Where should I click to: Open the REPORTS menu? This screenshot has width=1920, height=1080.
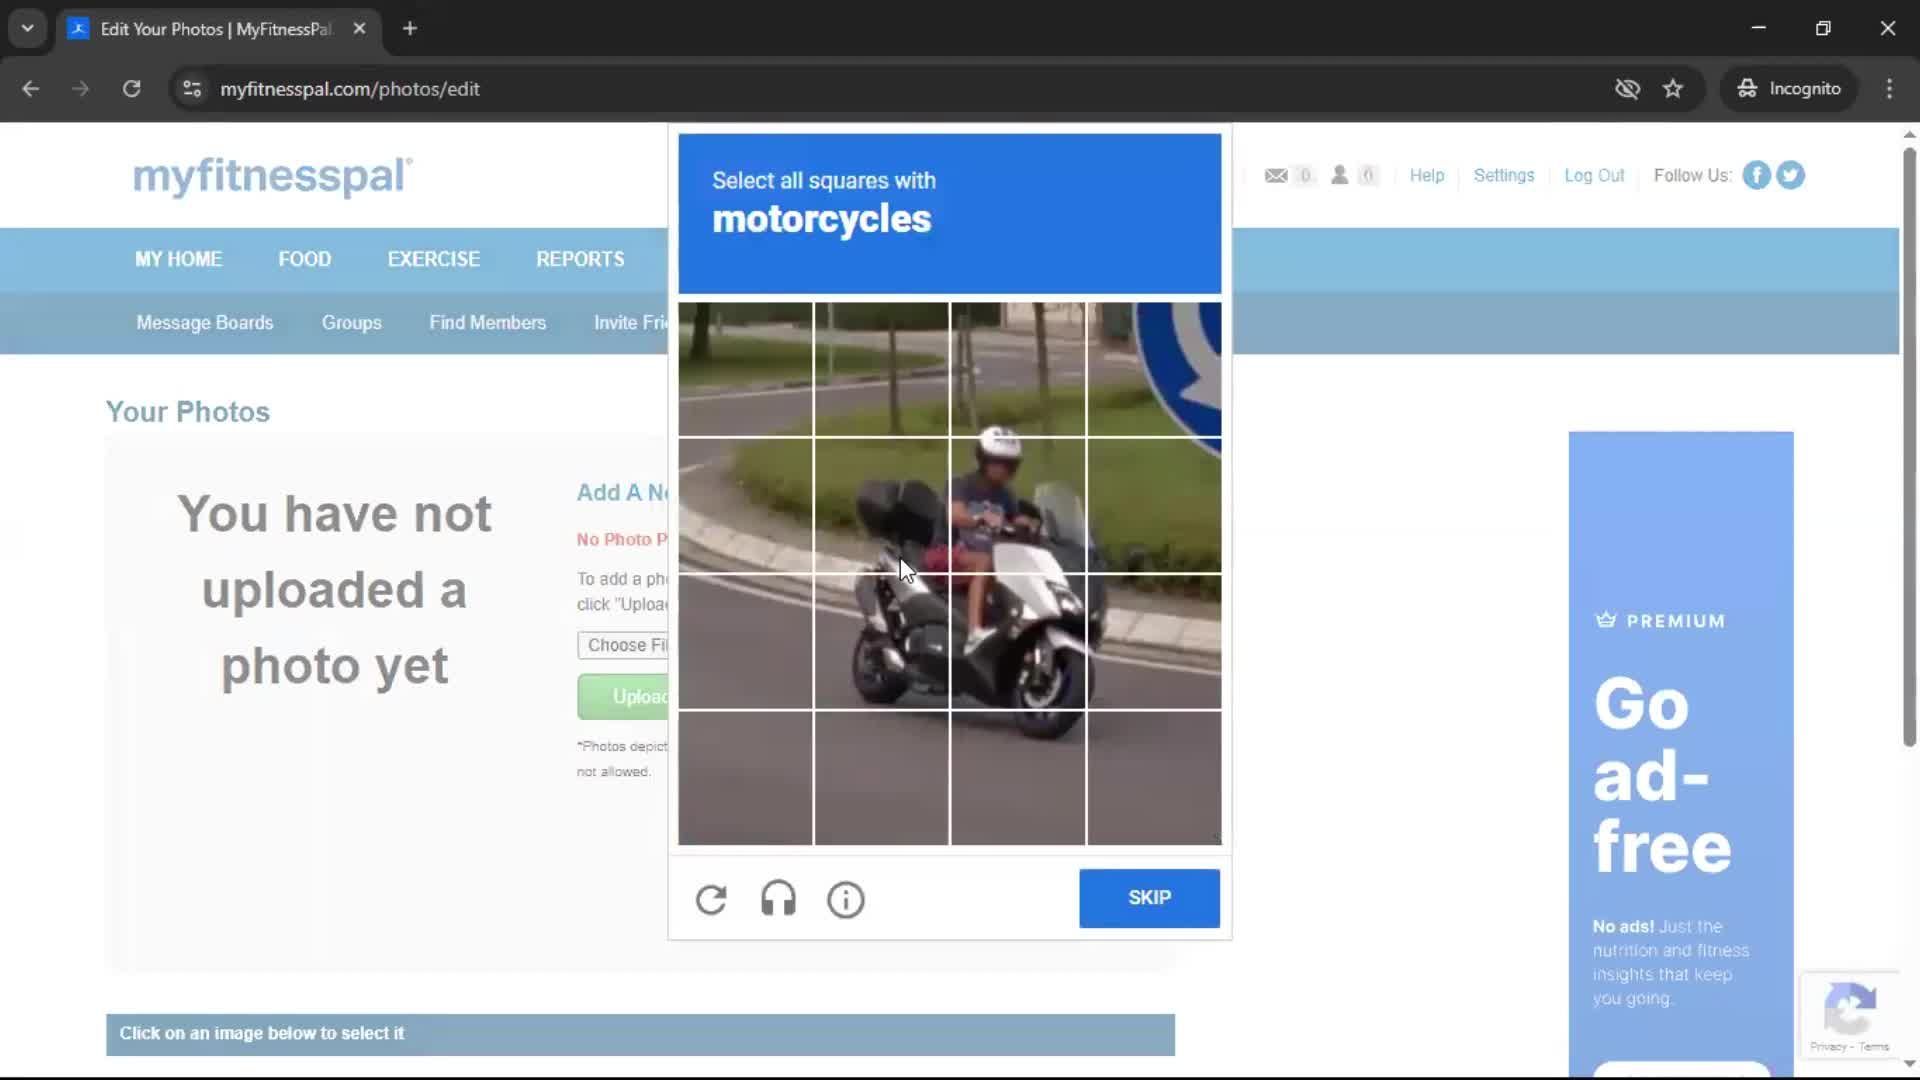pos(580,259)
